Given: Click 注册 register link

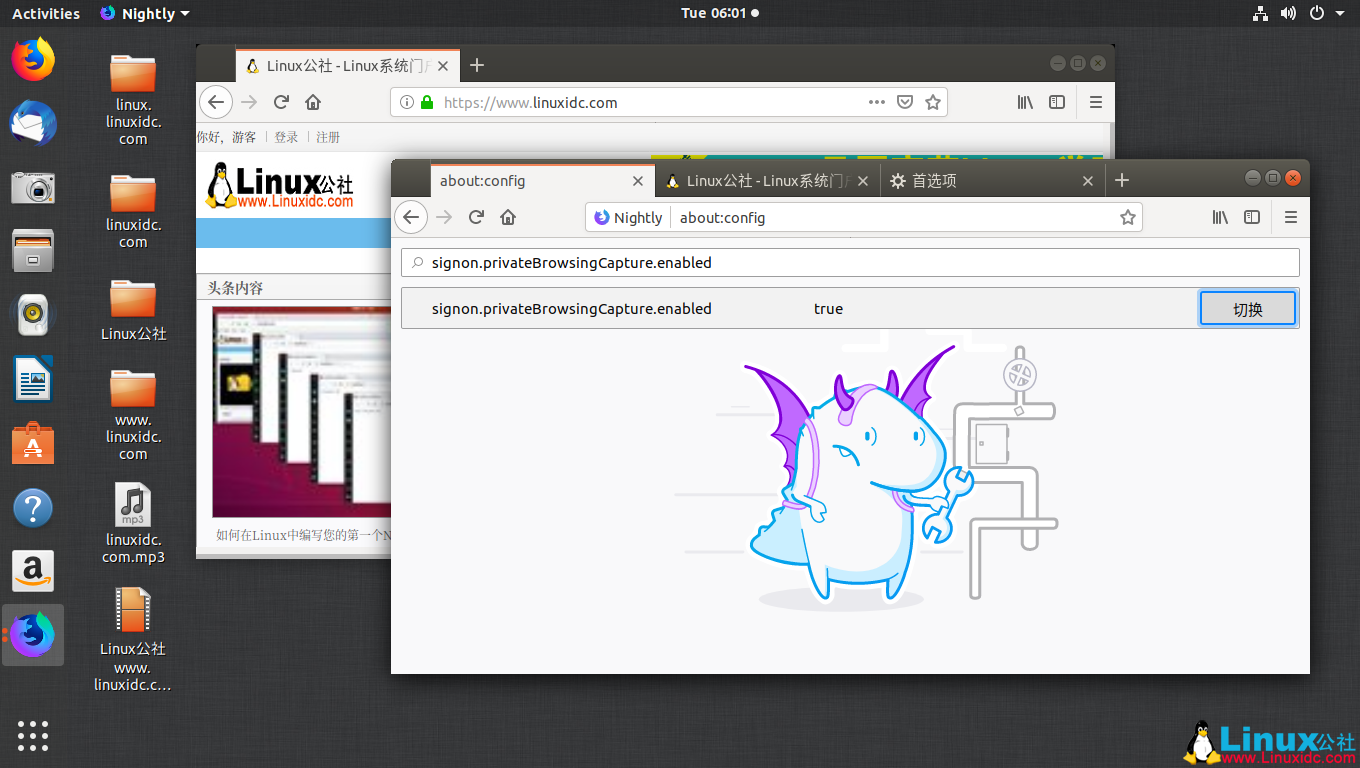Looking at the screenshot, I should pyautogui.click(x=328, y=137).
